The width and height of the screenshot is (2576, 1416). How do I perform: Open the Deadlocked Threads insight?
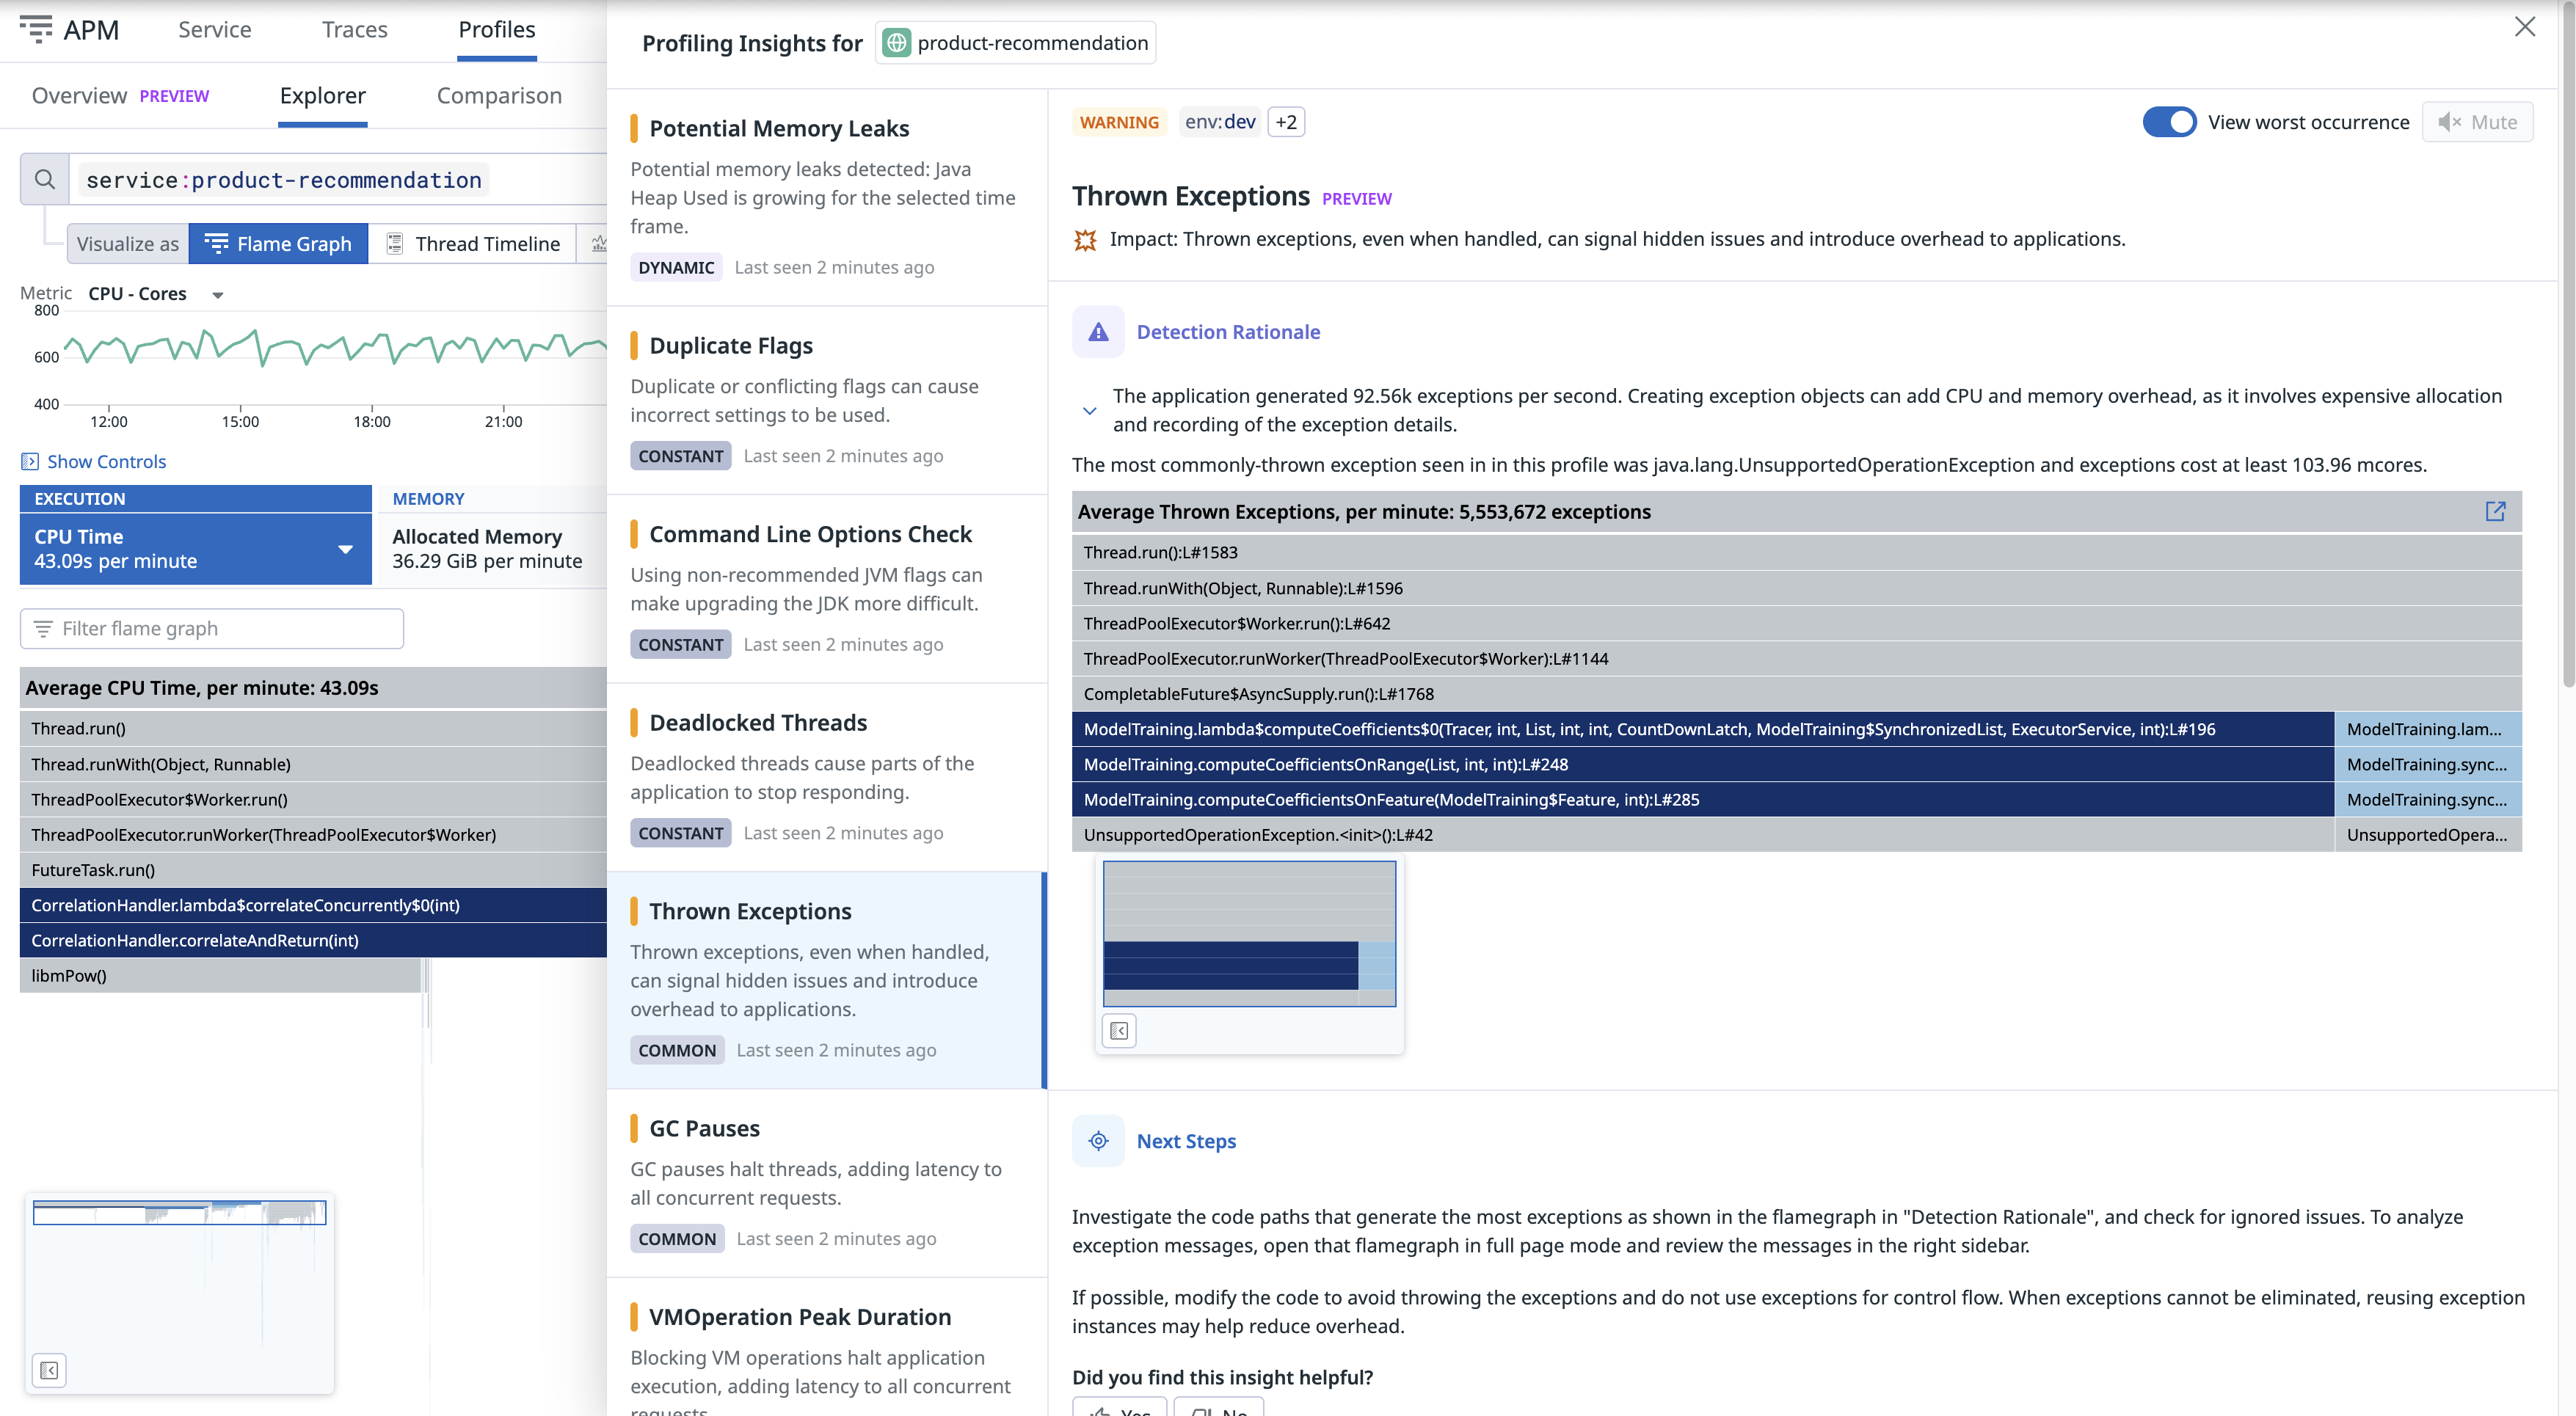pos(827,777)
